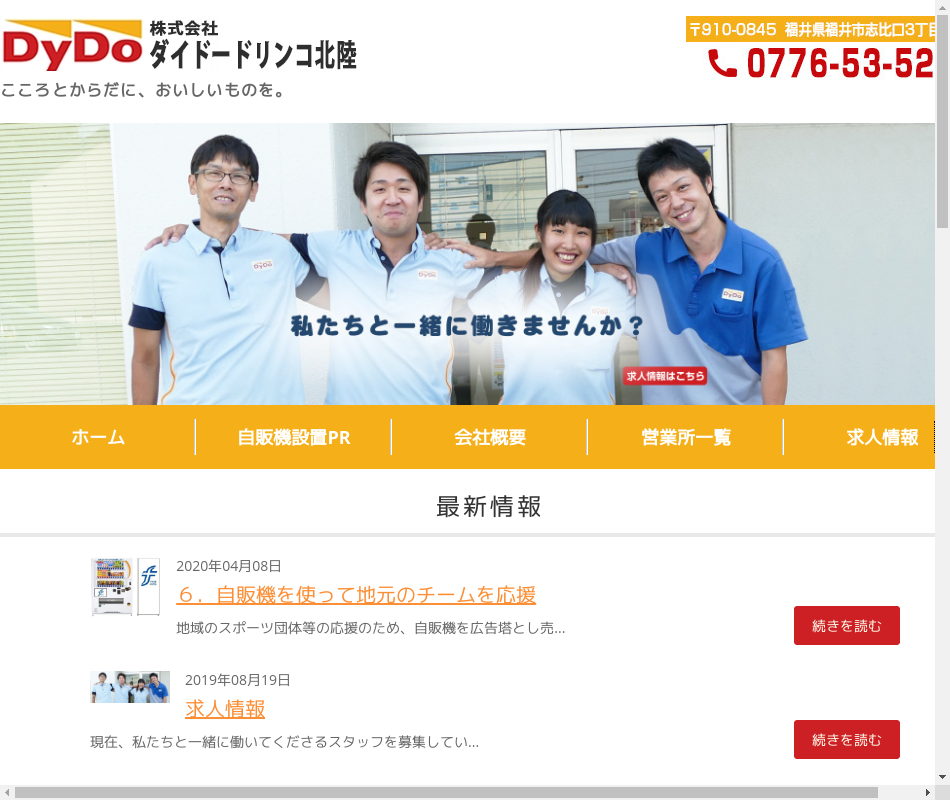Open the staff photo thumbnail for 求人情報
Screen dimensions: 950x800
130,688
